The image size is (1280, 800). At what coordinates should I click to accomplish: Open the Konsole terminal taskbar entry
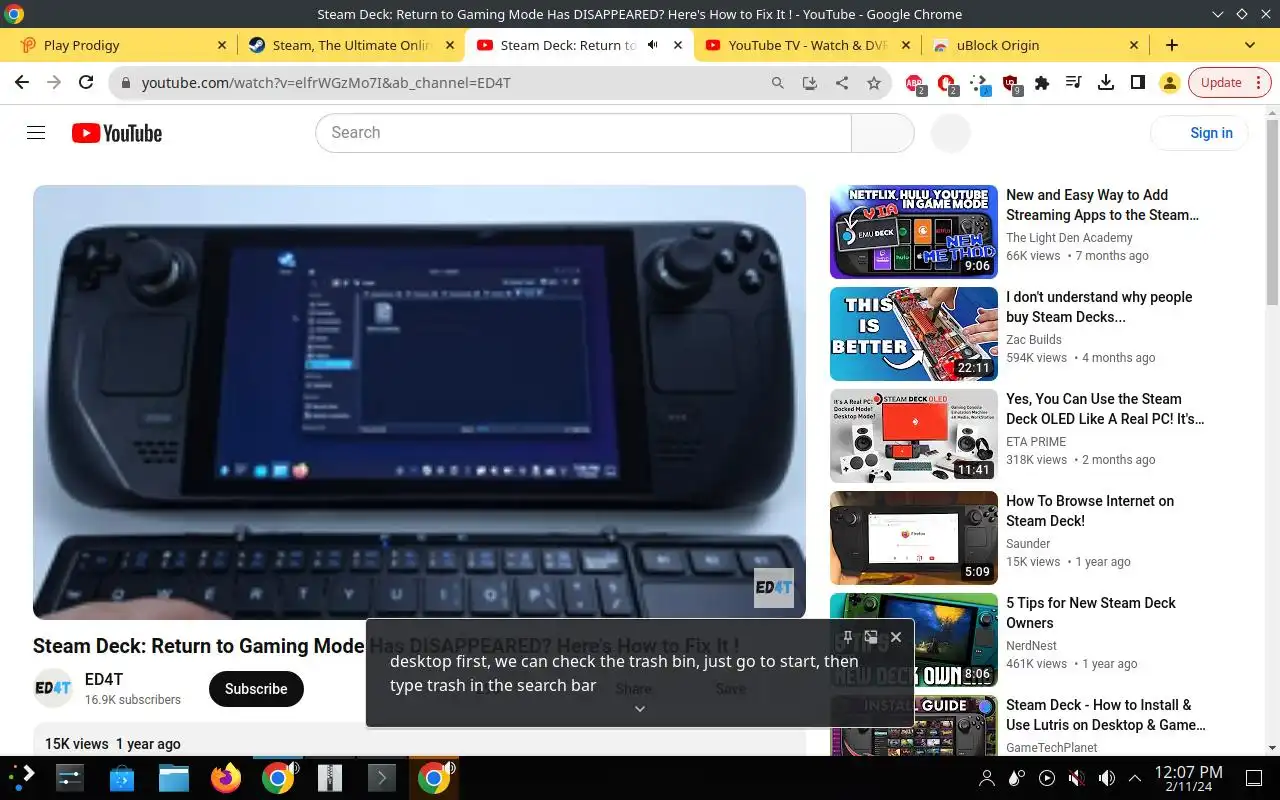tap(382, 777)
